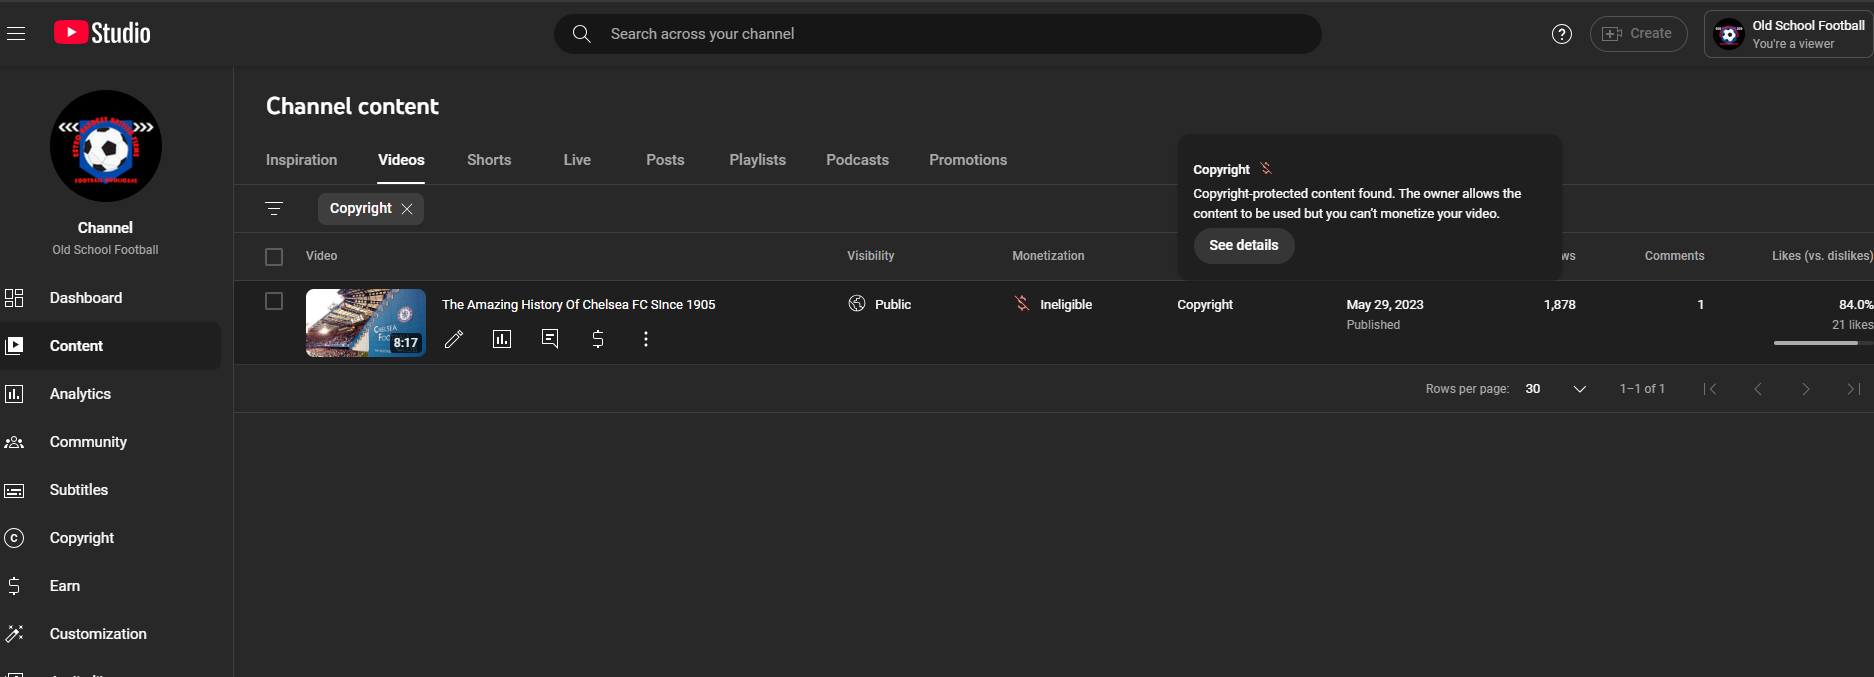Go to first page arrow

[x=1710, y=389]
